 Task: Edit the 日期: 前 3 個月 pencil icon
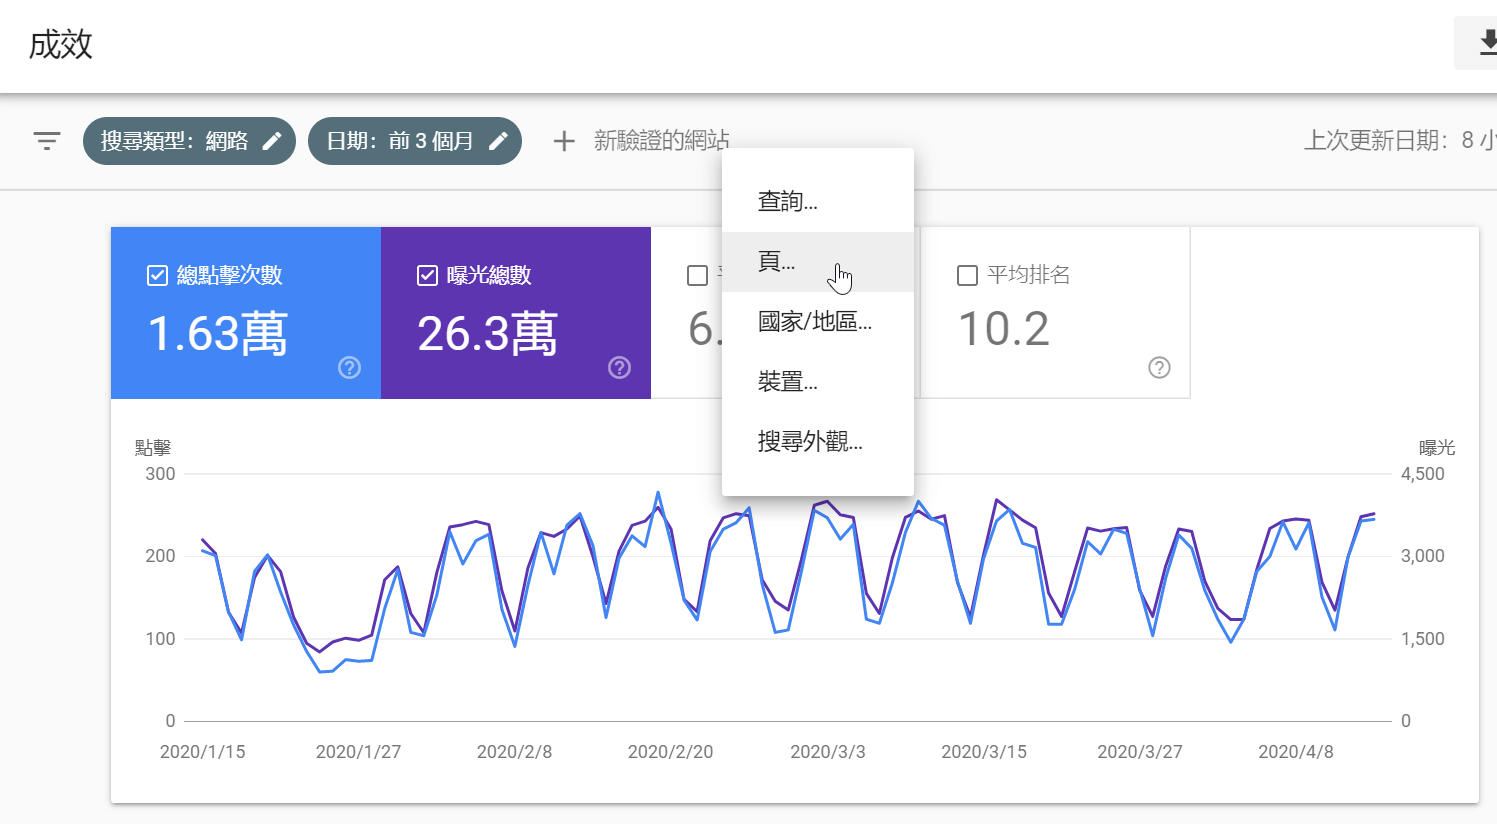point(498,141)
